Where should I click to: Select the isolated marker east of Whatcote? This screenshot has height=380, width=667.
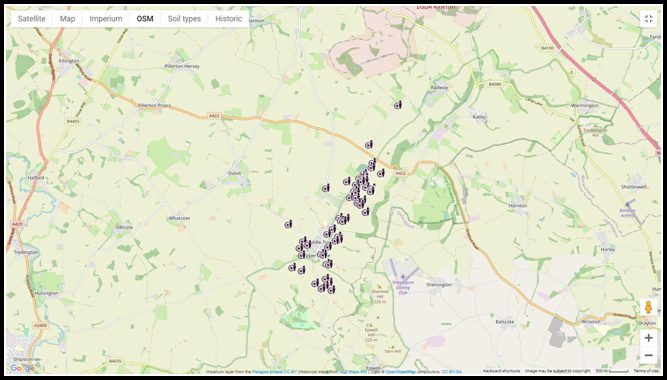click(288, 224)
